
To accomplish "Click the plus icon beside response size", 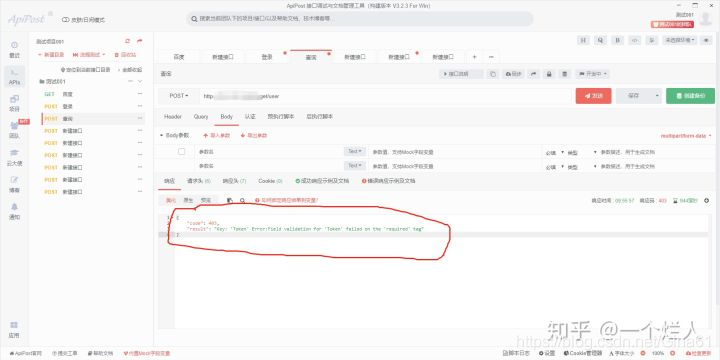I will (706, 201).
